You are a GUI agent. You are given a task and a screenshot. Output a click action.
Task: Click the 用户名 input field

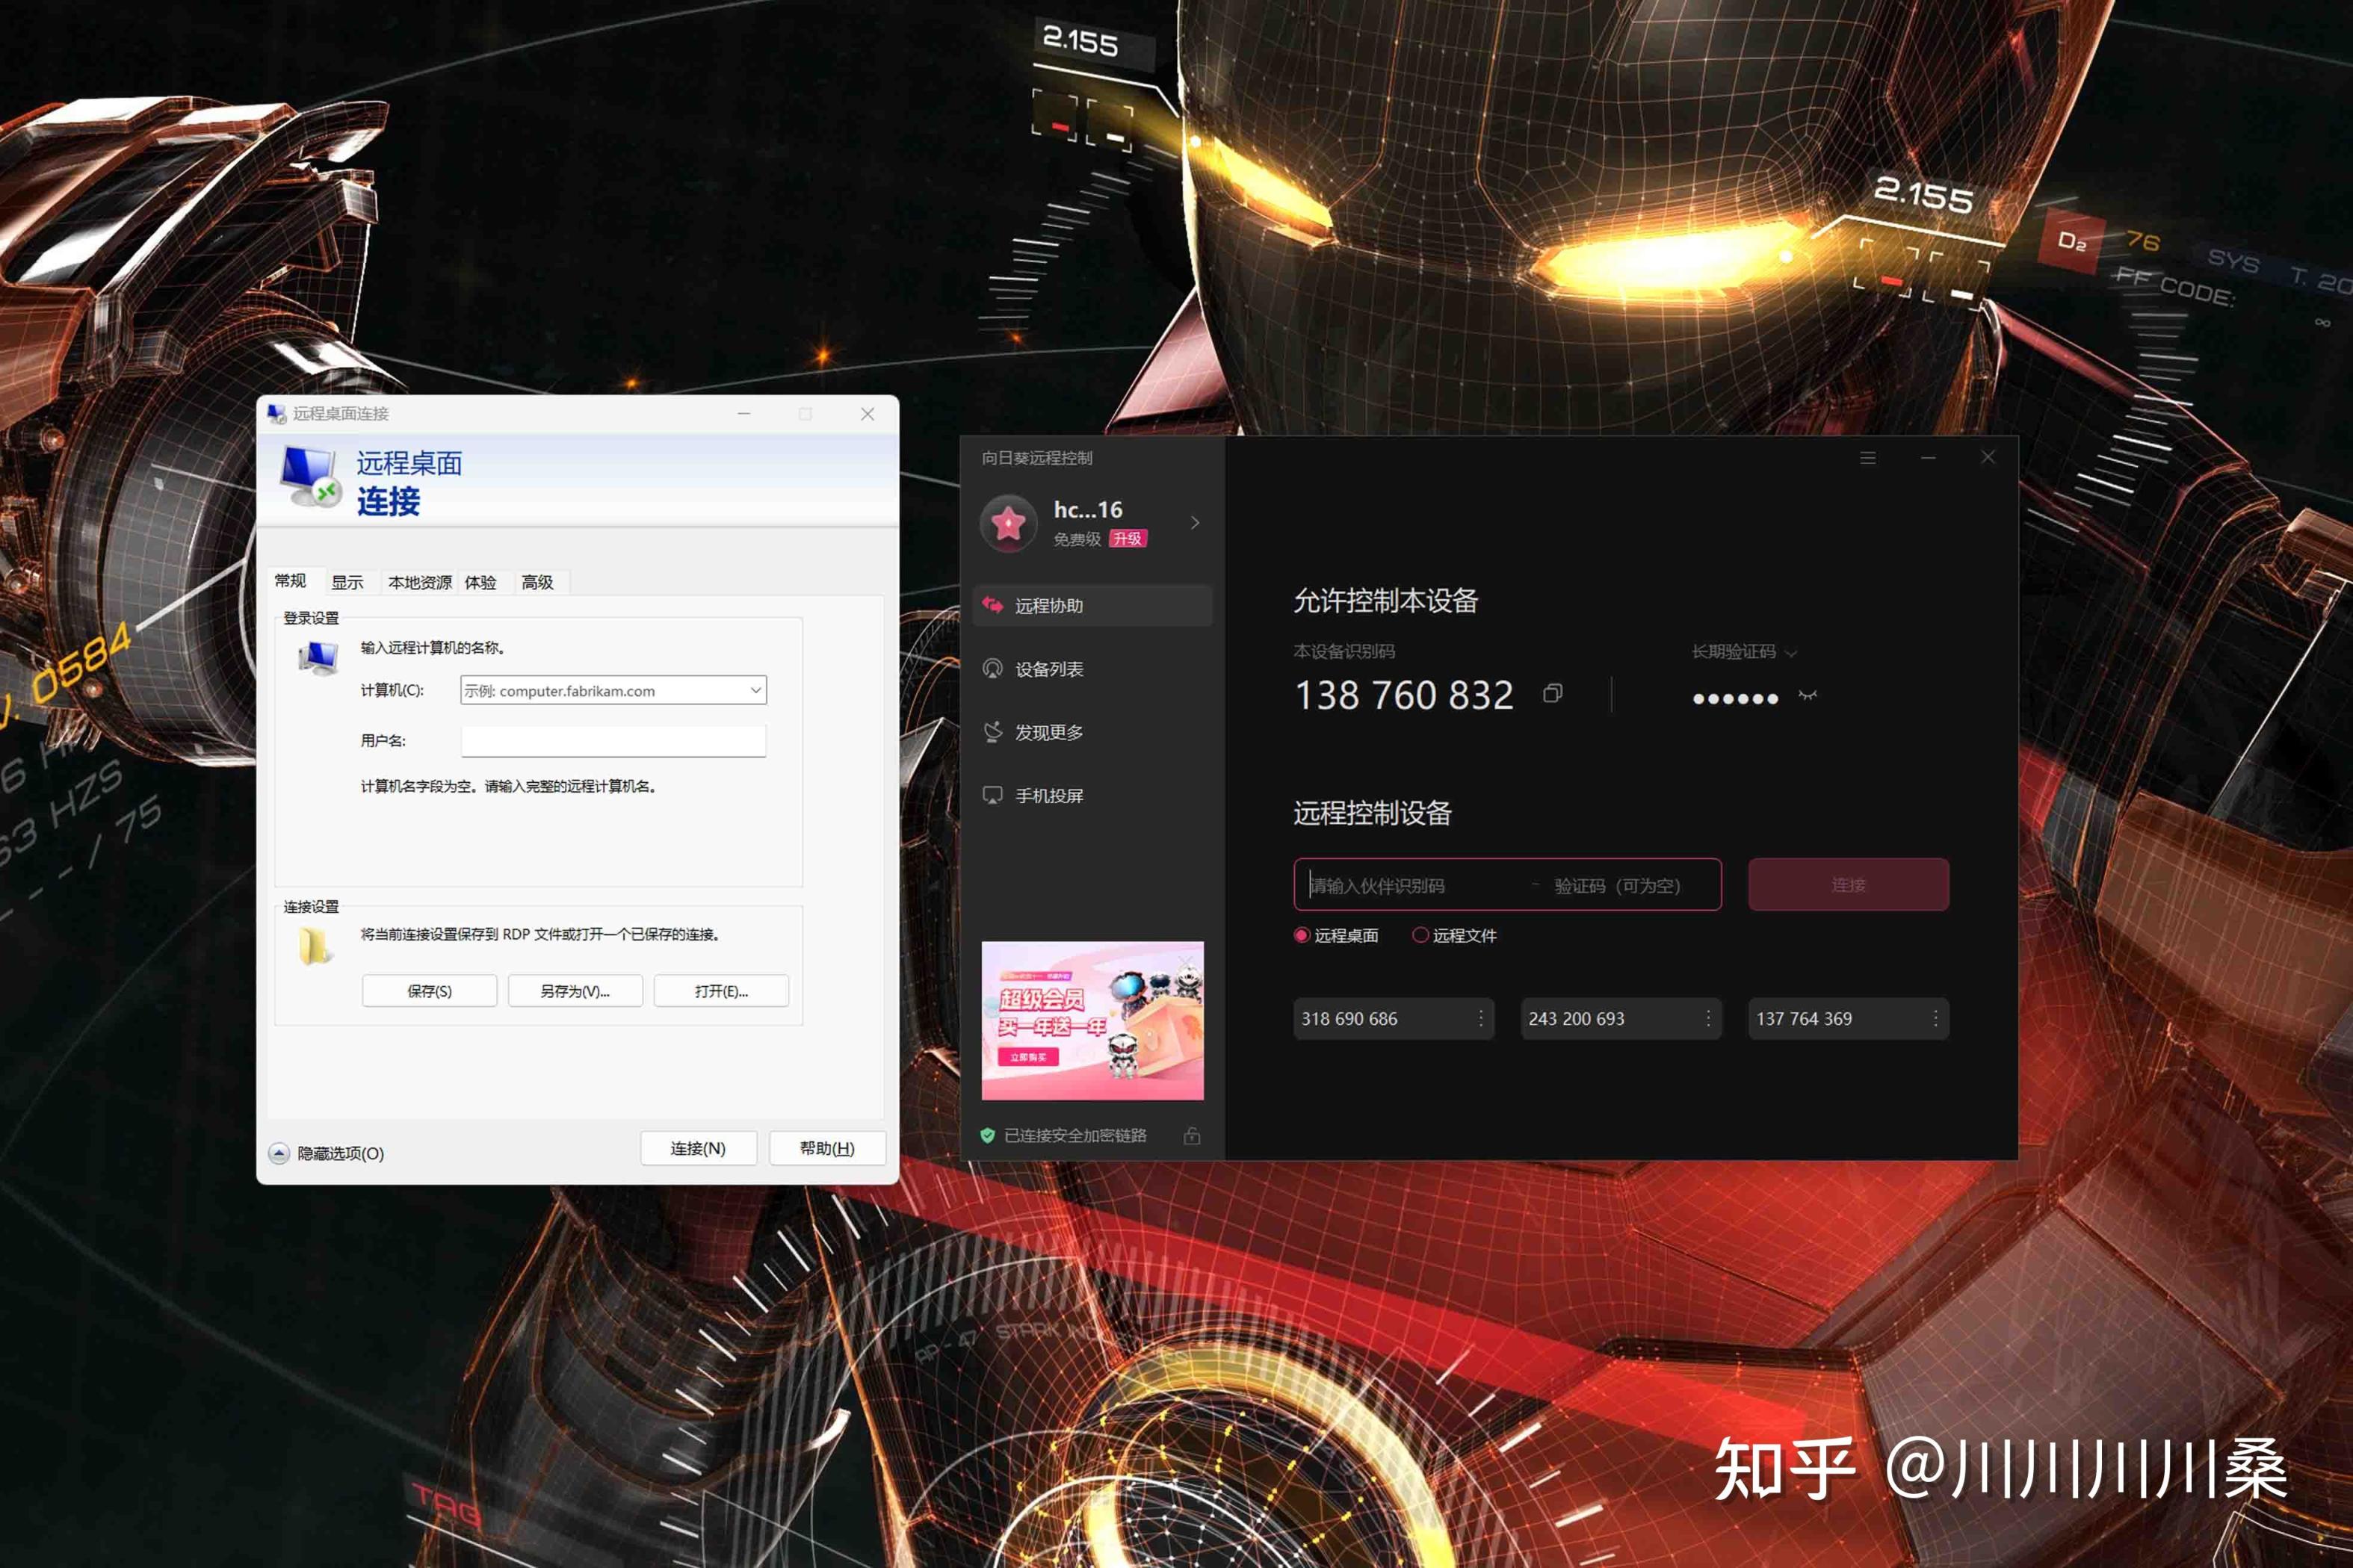[x=613, y=741]
